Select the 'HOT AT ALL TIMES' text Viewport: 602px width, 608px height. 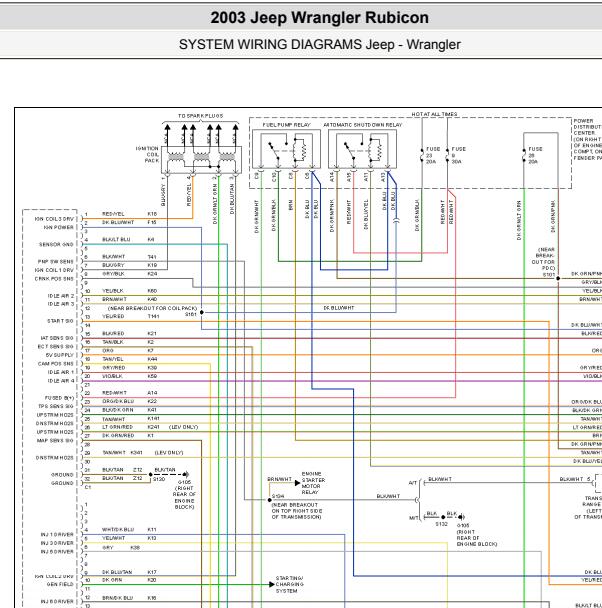tap(434, 114)
